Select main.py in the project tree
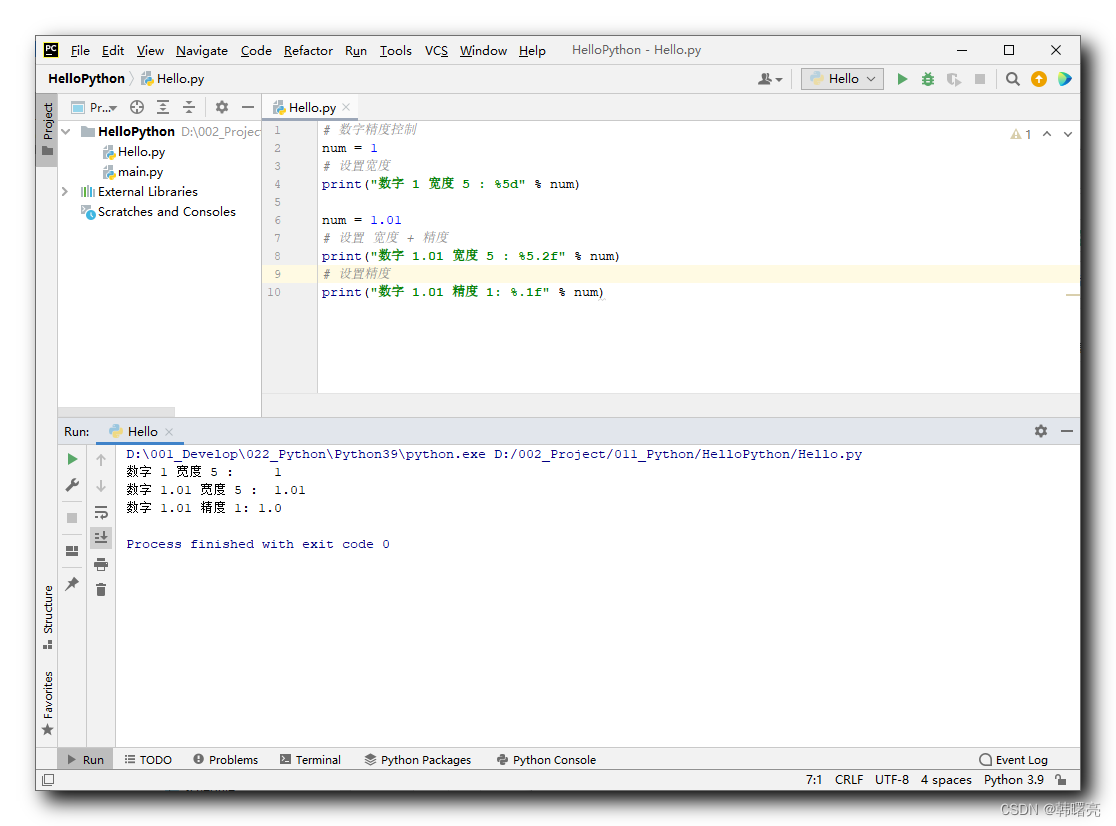Viewport: 1116px width, 826px height. tap(139, 171)
